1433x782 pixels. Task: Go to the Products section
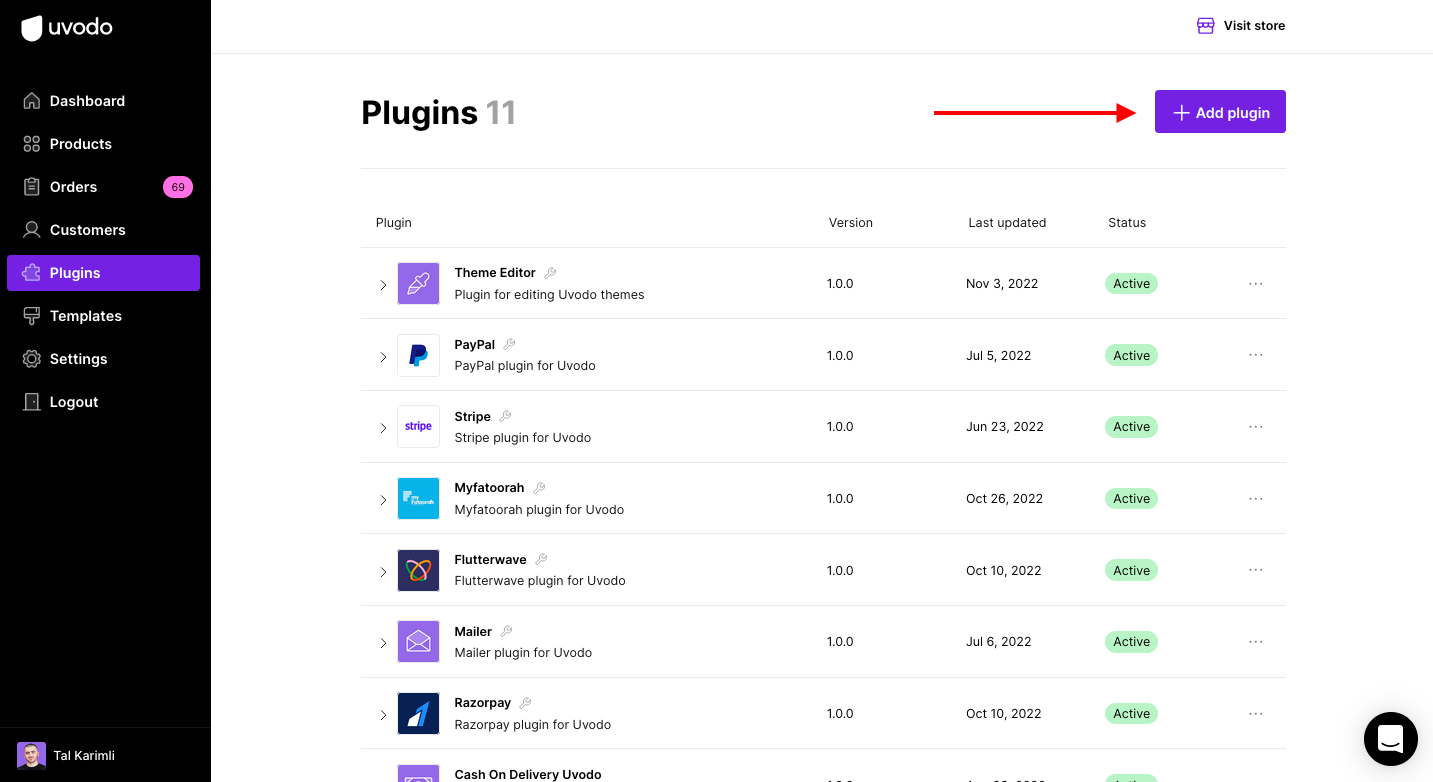103,144
